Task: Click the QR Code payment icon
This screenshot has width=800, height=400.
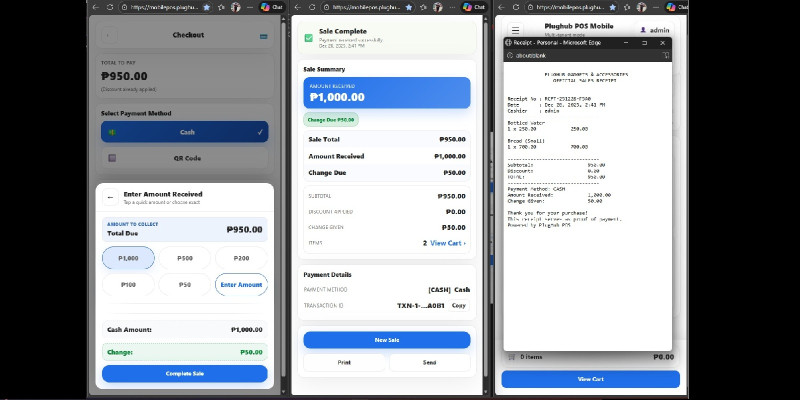Action: (x=112, y=158)
